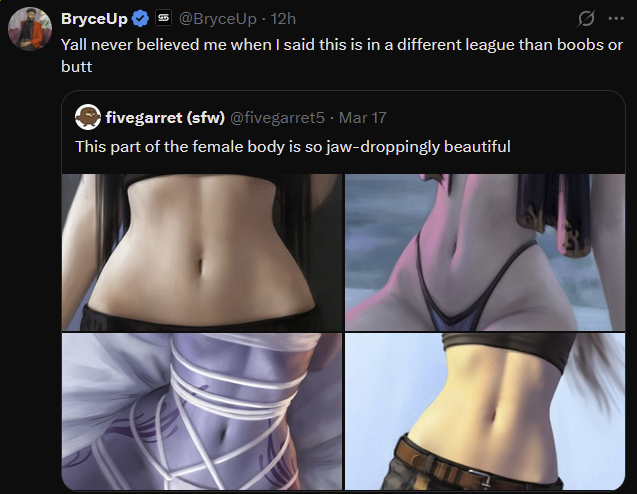Click the 12h timestamp of the tweet
This screenshot has width=637, height=494.
coord(283,19)
